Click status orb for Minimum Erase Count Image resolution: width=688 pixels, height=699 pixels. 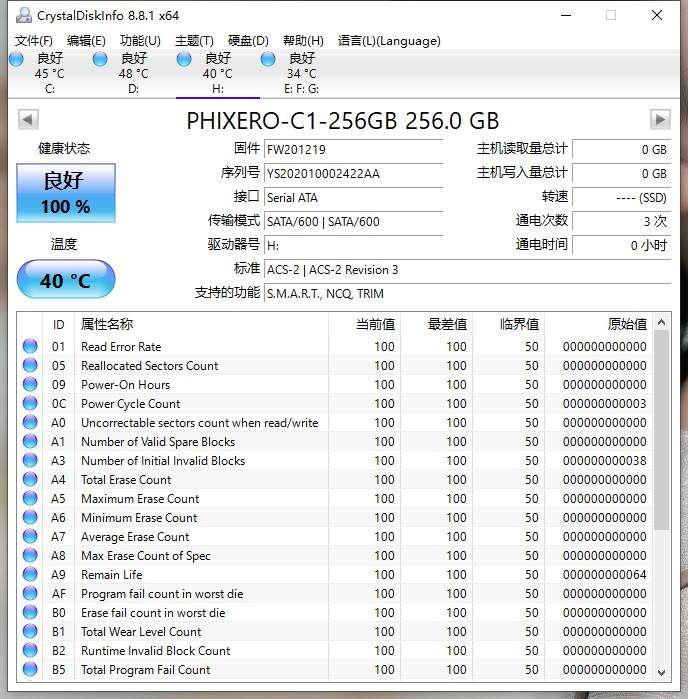tap(30, 518)
